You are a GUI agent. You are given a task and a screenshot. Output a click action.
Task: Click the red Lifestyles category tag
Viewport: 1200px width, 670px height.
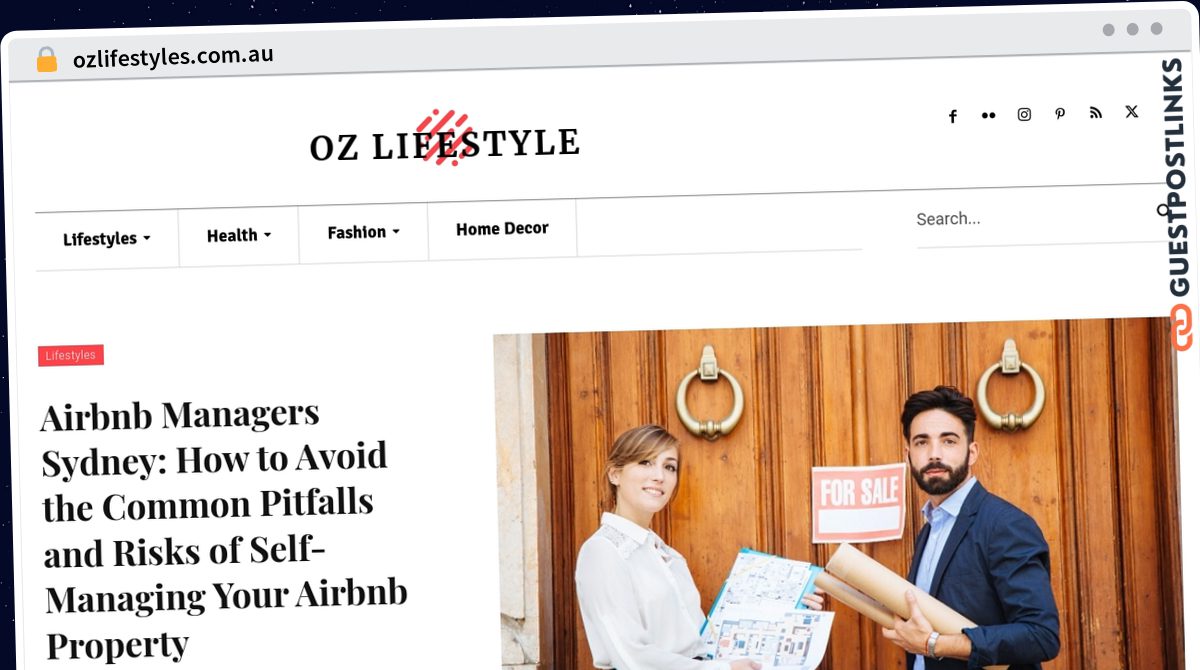(71, 355)
